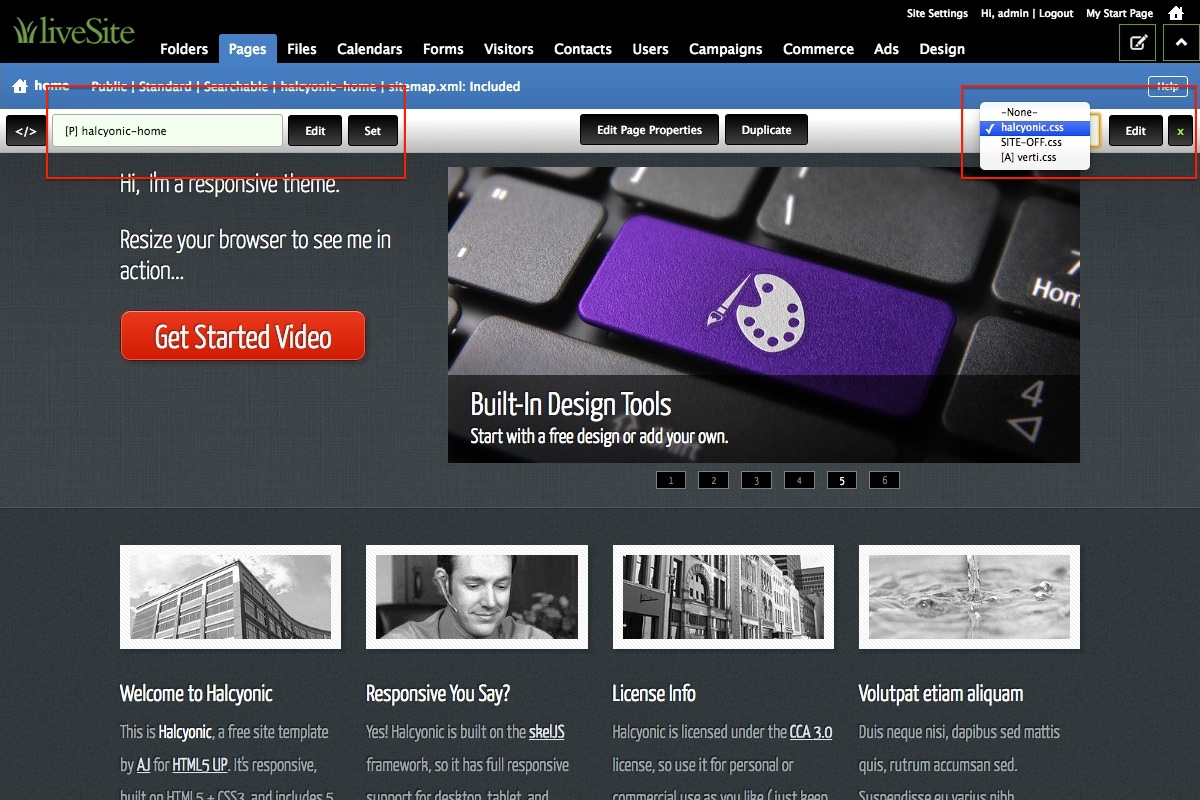Viewport: 1200px width, 800px height.
Task: Pick [A] verti.css theme option
Action: tap(1034, 158)
